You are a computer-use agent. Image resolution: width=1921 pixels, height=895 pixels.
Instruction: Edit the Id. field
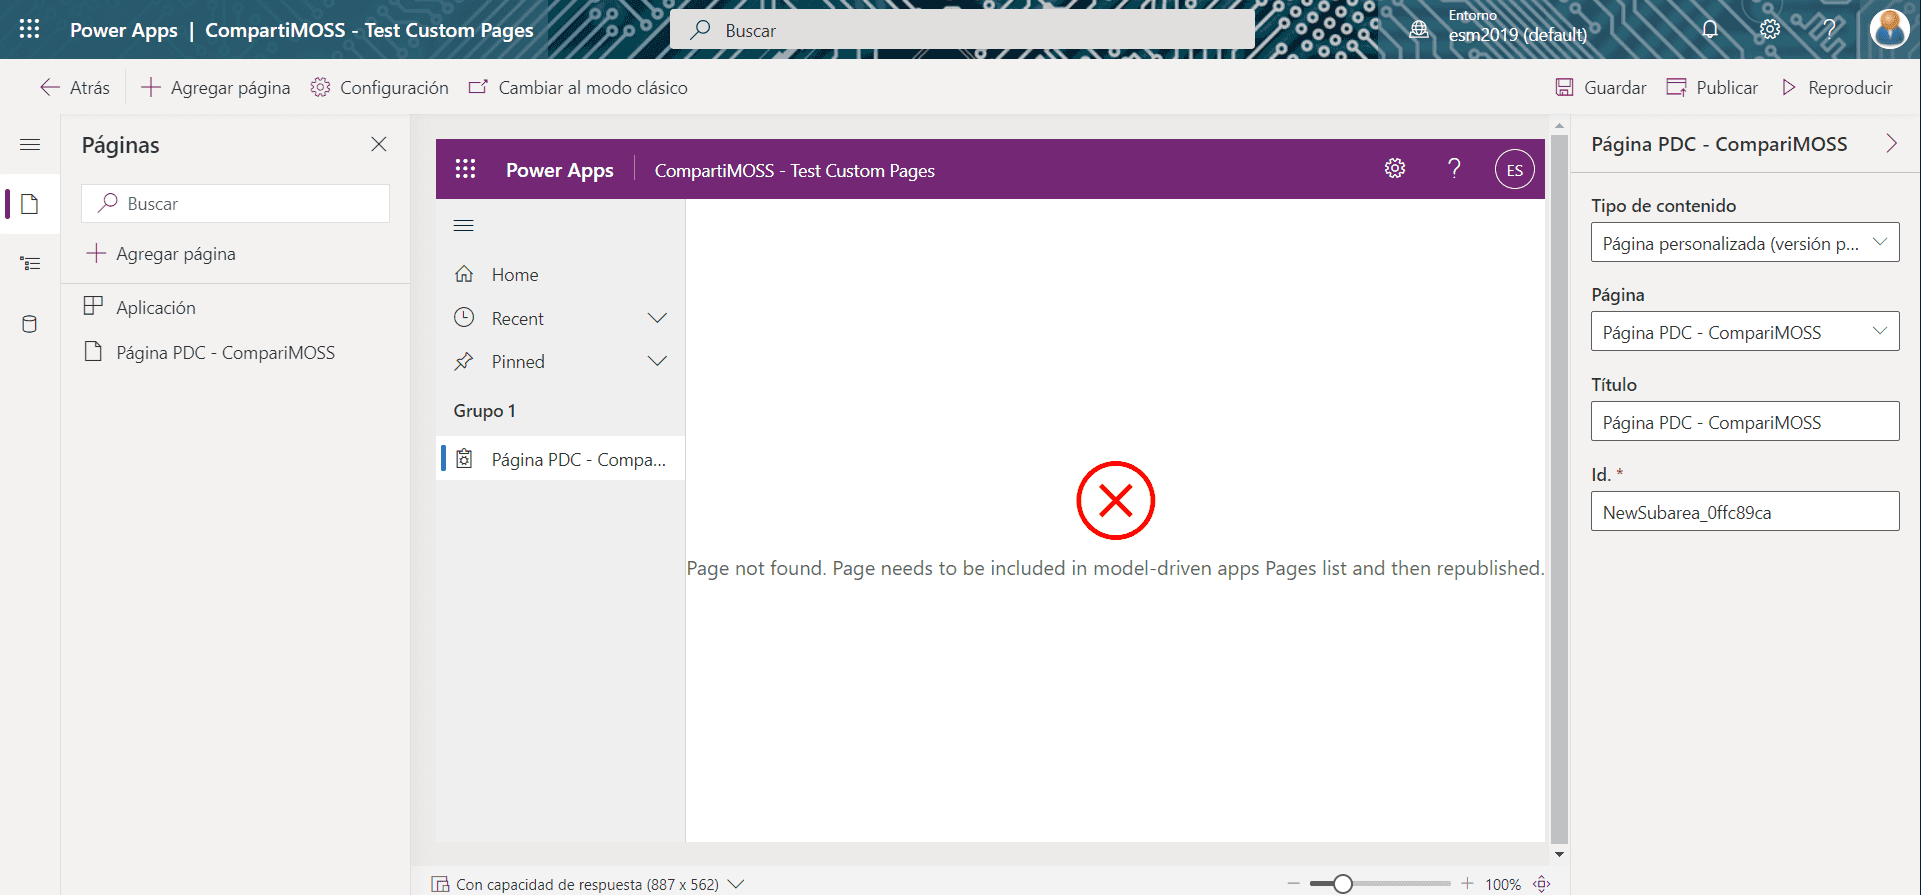(1745, 512)
